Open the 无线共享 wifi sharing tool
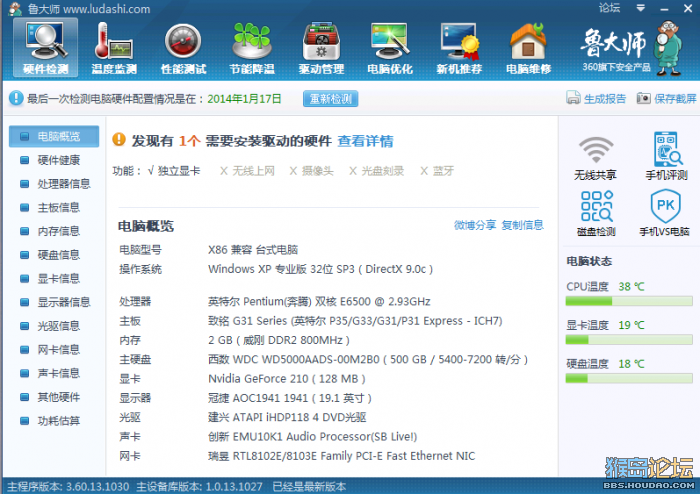 pos(596,157)
